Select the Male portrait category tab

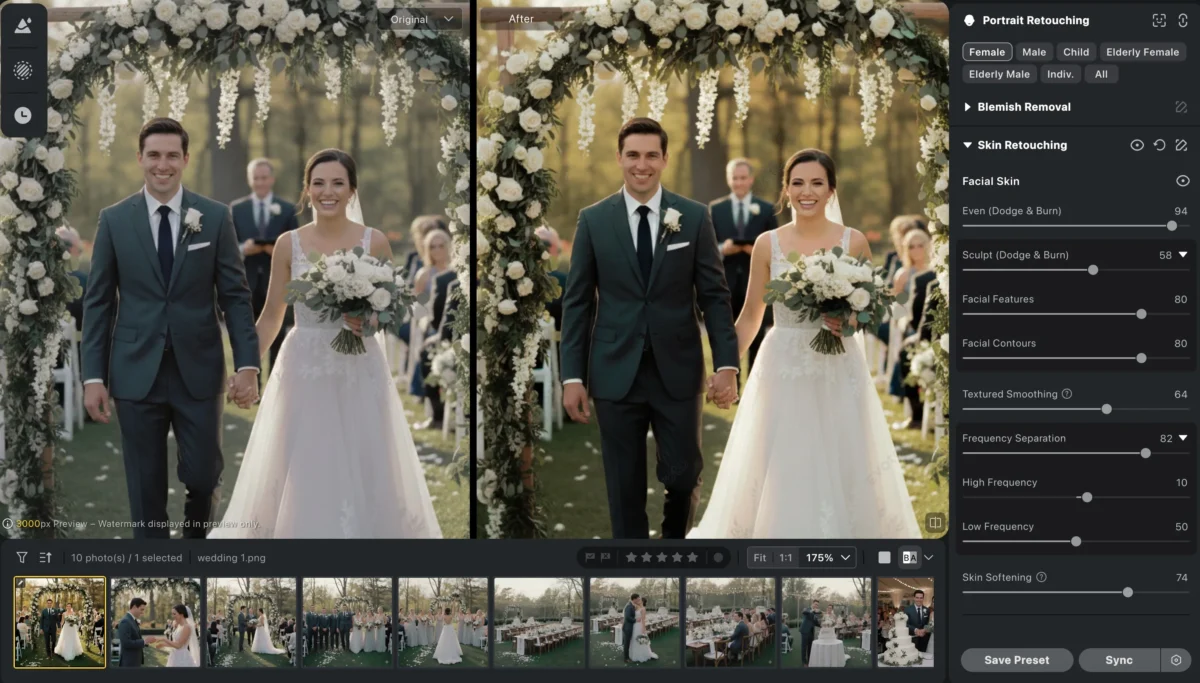[x=1034, y=52]
